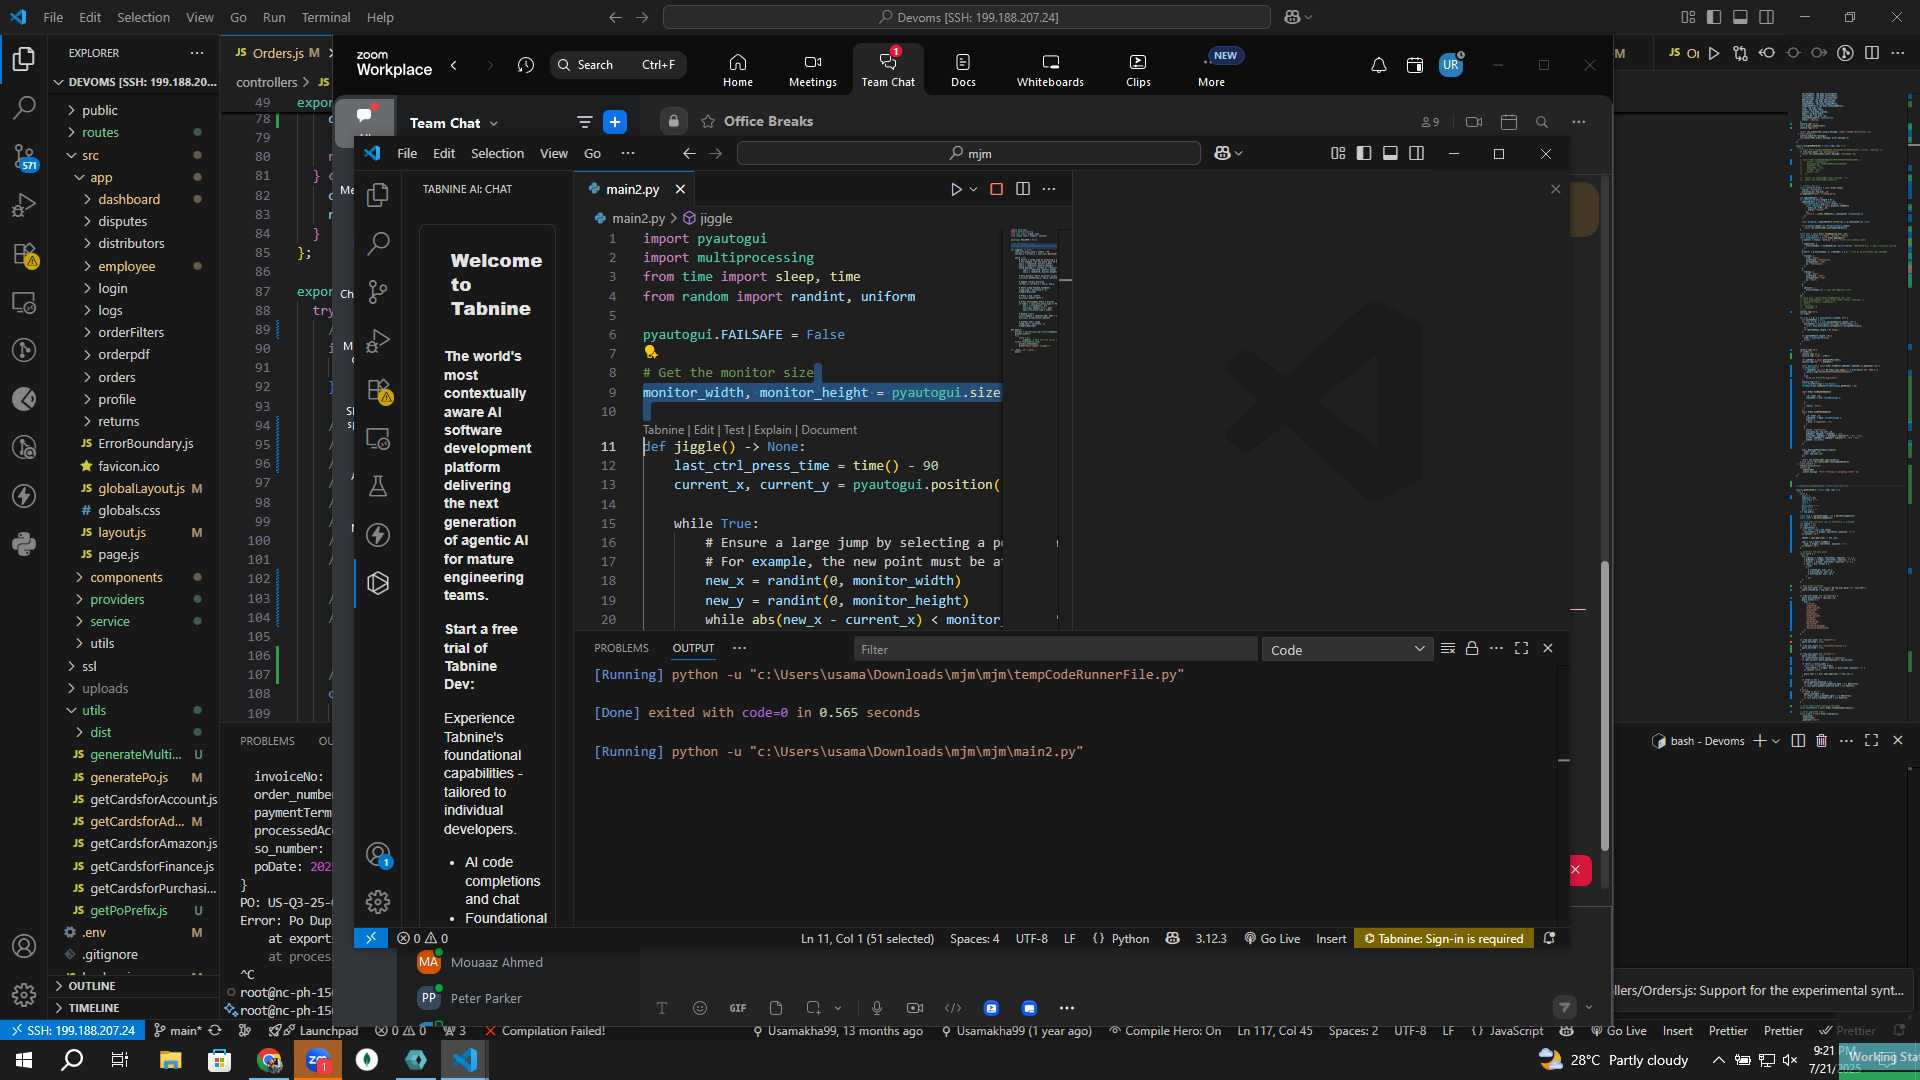Toggle panel visibility in front VS Code title bar
The height and width of the screenshot is (1080, 1920).
pyautogui.click(x=1390, y=153)
